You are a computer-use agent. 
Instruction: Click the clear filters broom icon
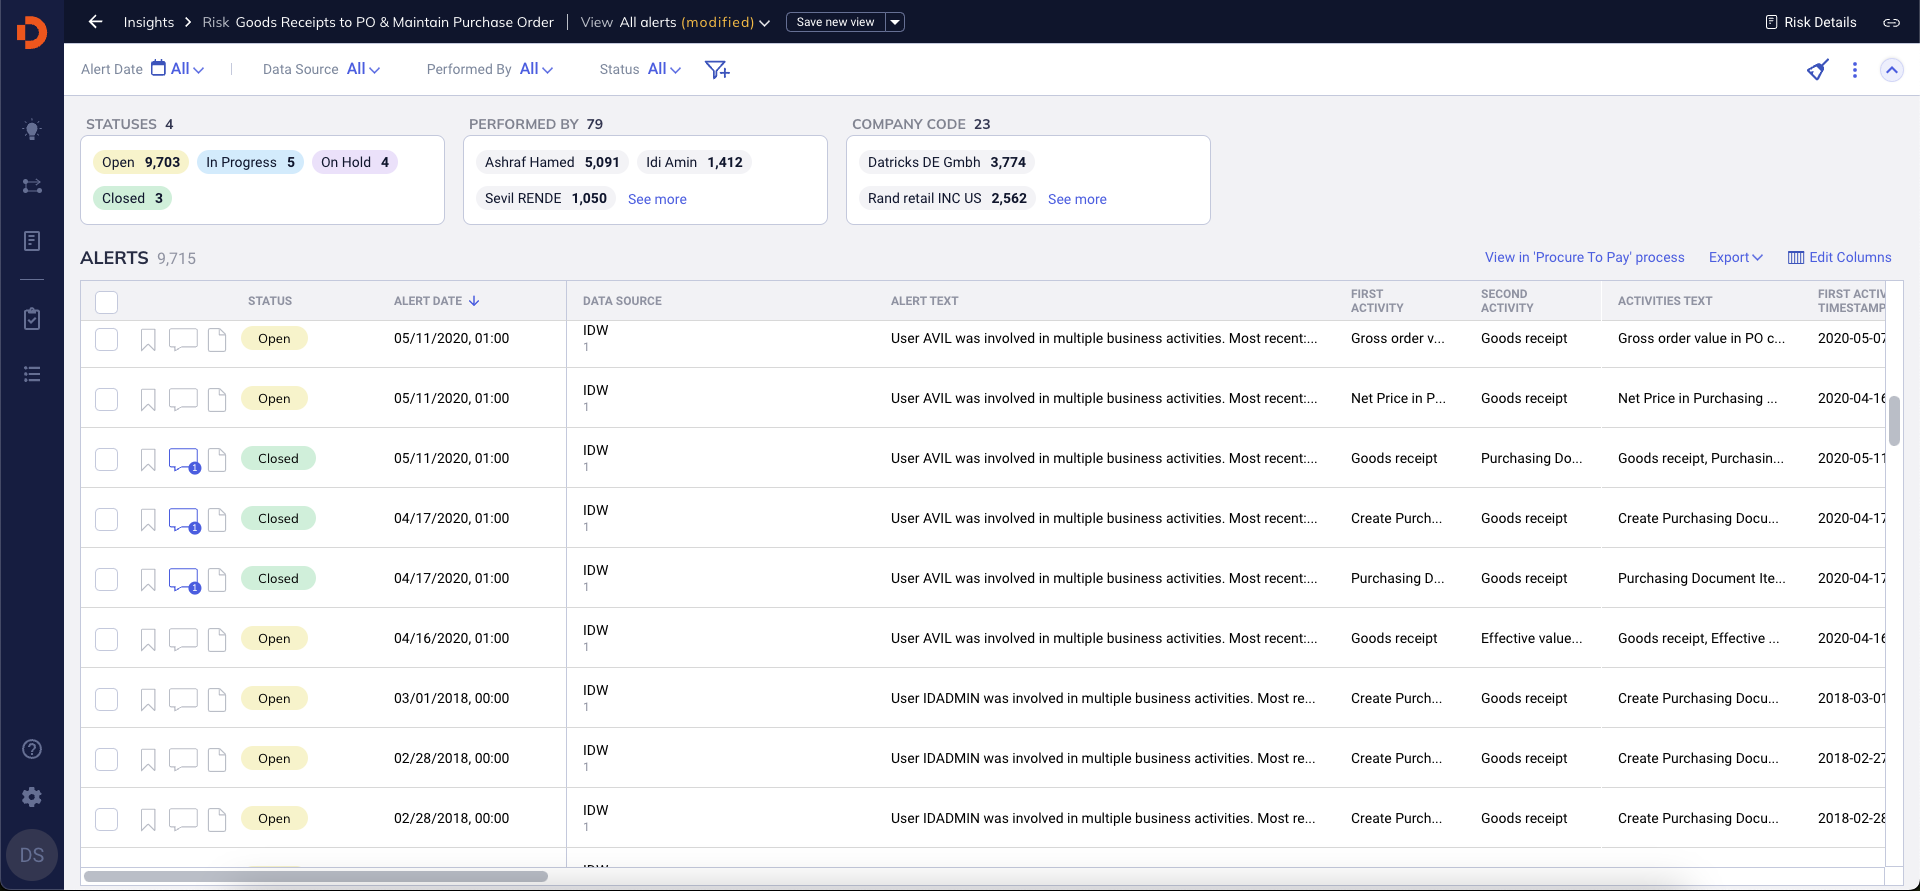(x=1817, y=69)
